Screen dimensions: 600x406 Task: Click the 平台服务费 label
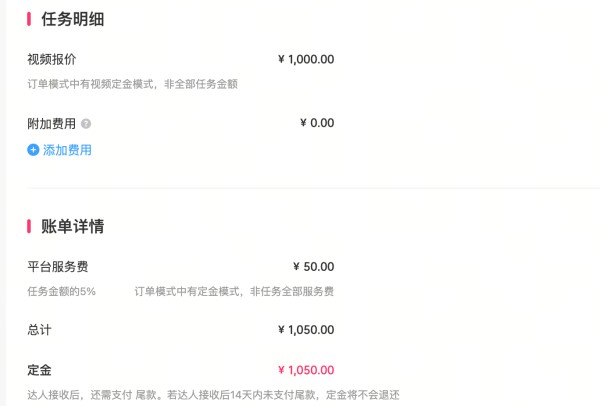click(x=58, y=267)
